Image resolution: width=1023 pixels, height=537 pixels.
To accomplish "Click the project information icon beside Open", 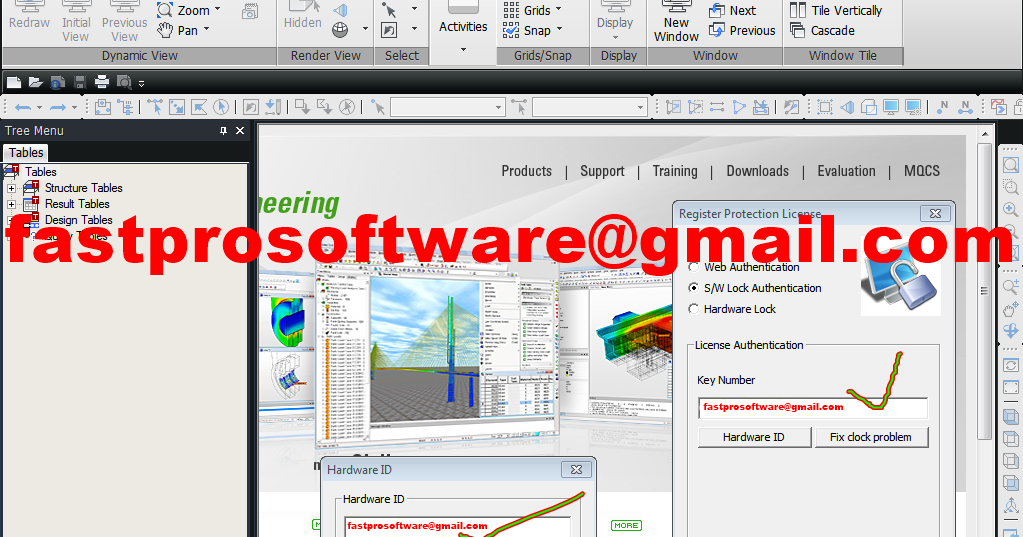I will point(57,82).
